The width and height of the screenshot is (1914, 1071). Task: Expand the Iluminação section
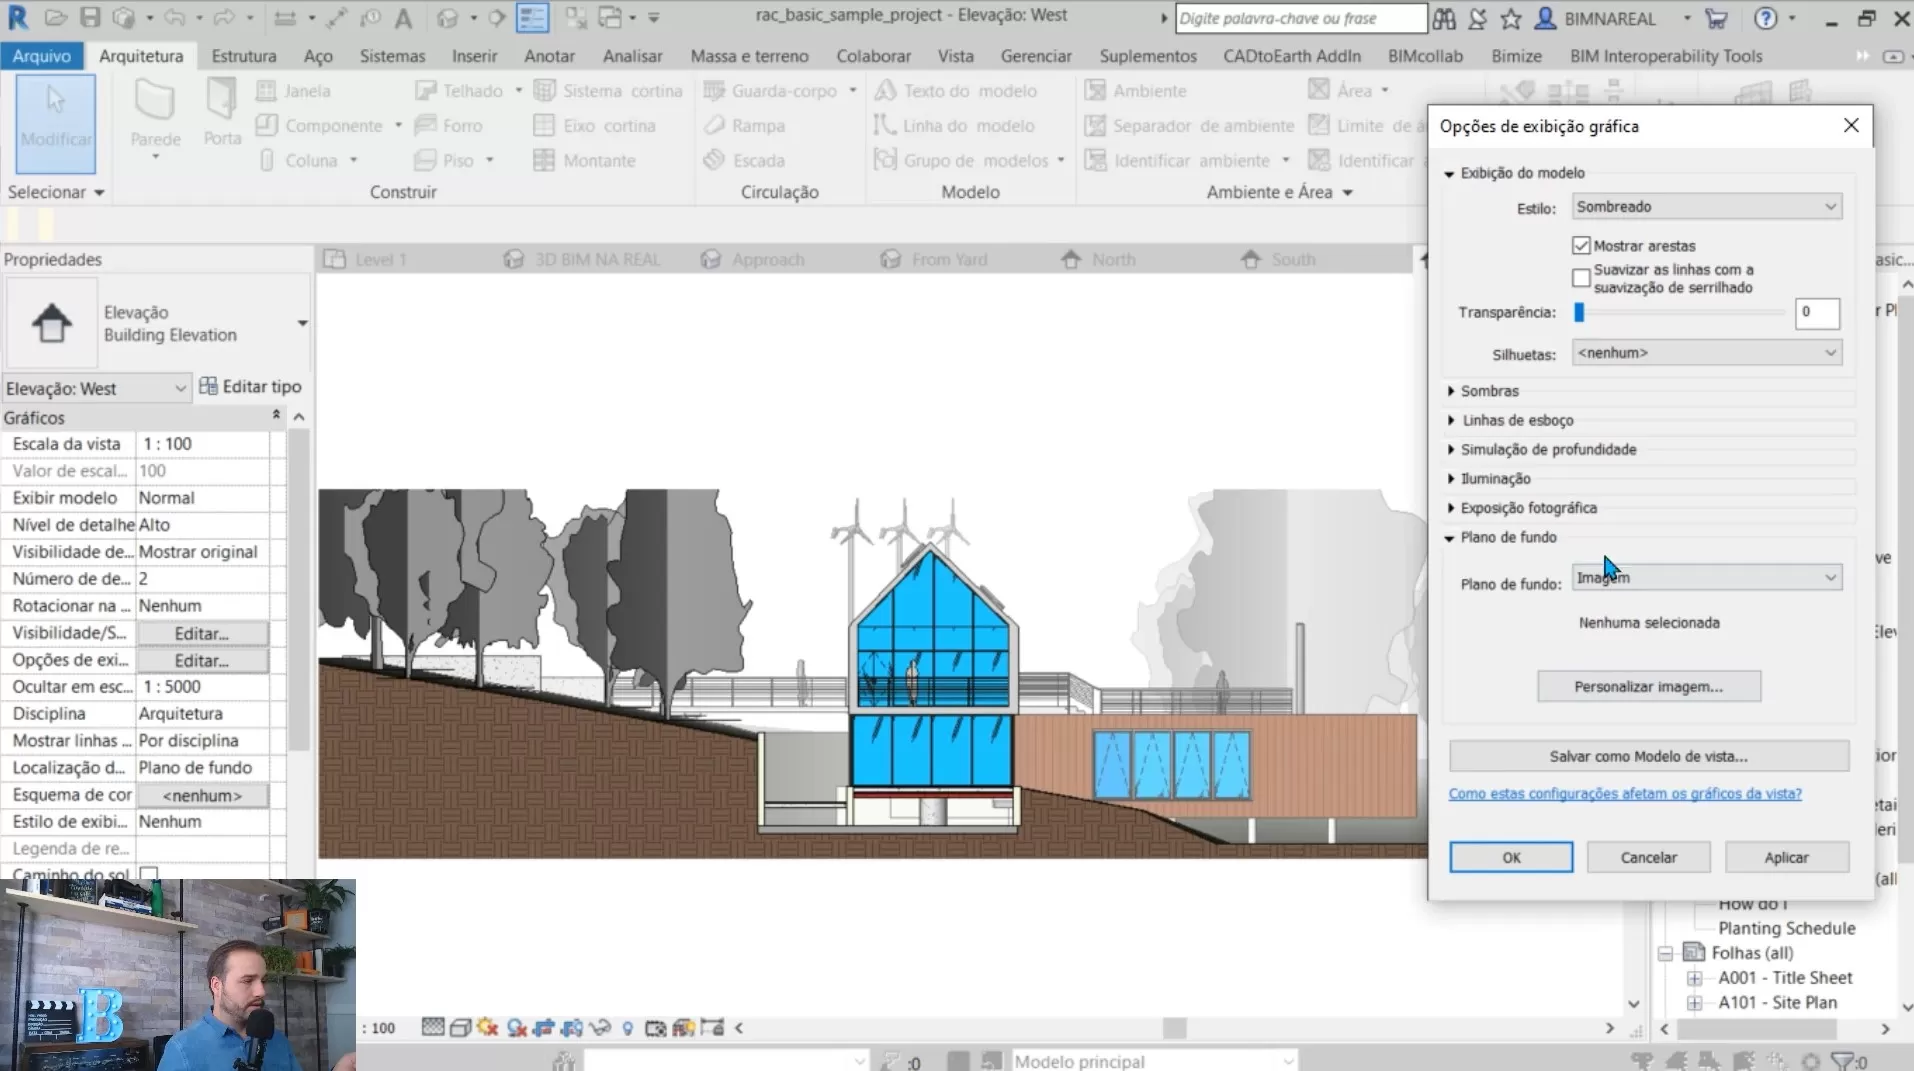tap(1451, 479)
